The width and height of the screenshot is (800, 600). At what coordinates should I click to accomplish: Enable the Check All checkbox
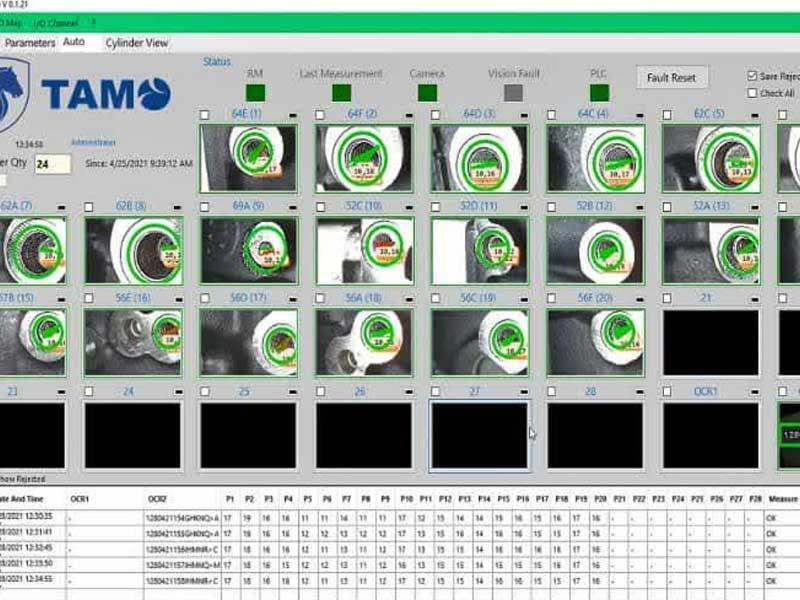tap(752, 93)
